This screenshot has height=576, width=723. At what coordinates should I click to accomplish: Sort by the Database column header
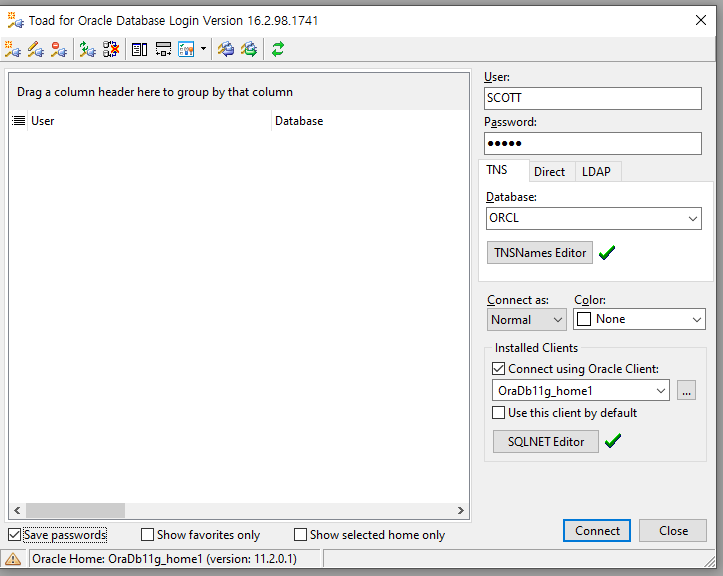point(370,121)
